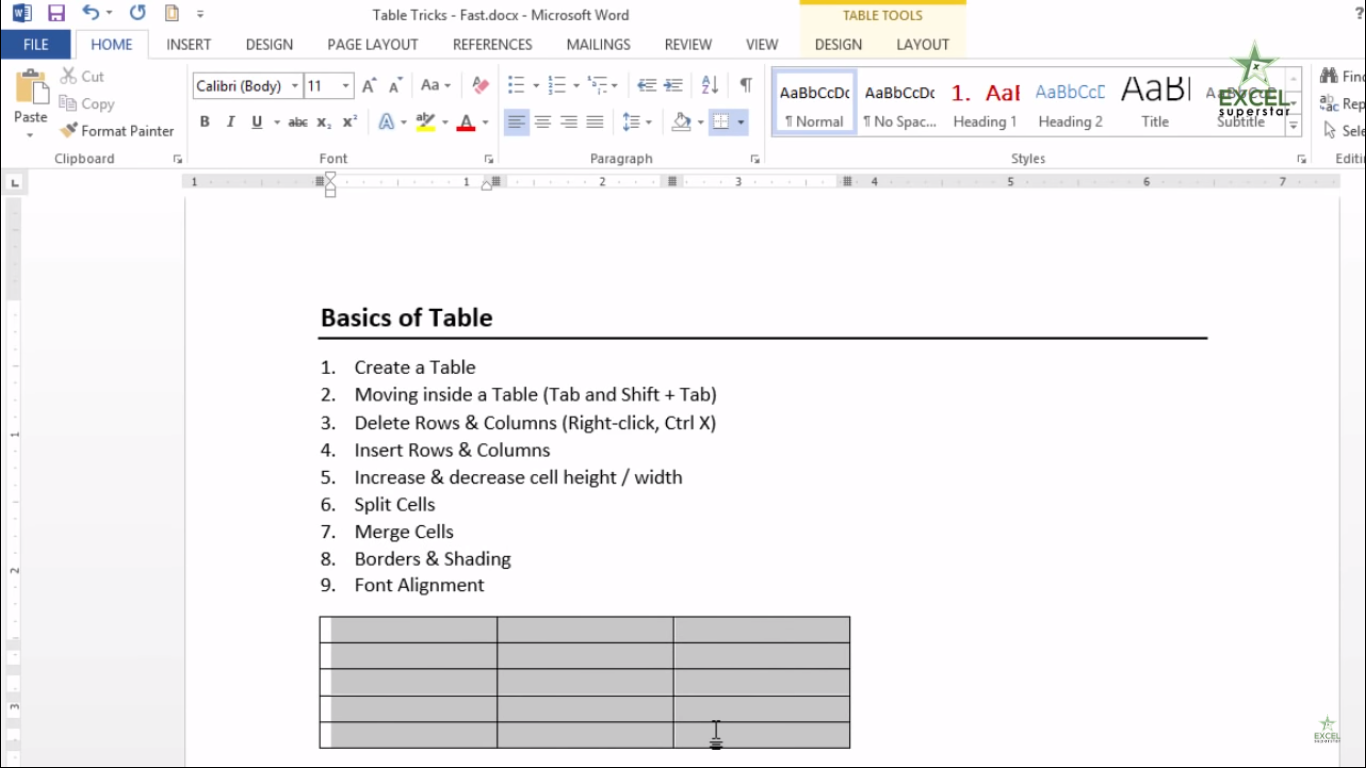1366x768 pixels.
Task: Click the Multilevel List icon
Action: pos(597,85)
